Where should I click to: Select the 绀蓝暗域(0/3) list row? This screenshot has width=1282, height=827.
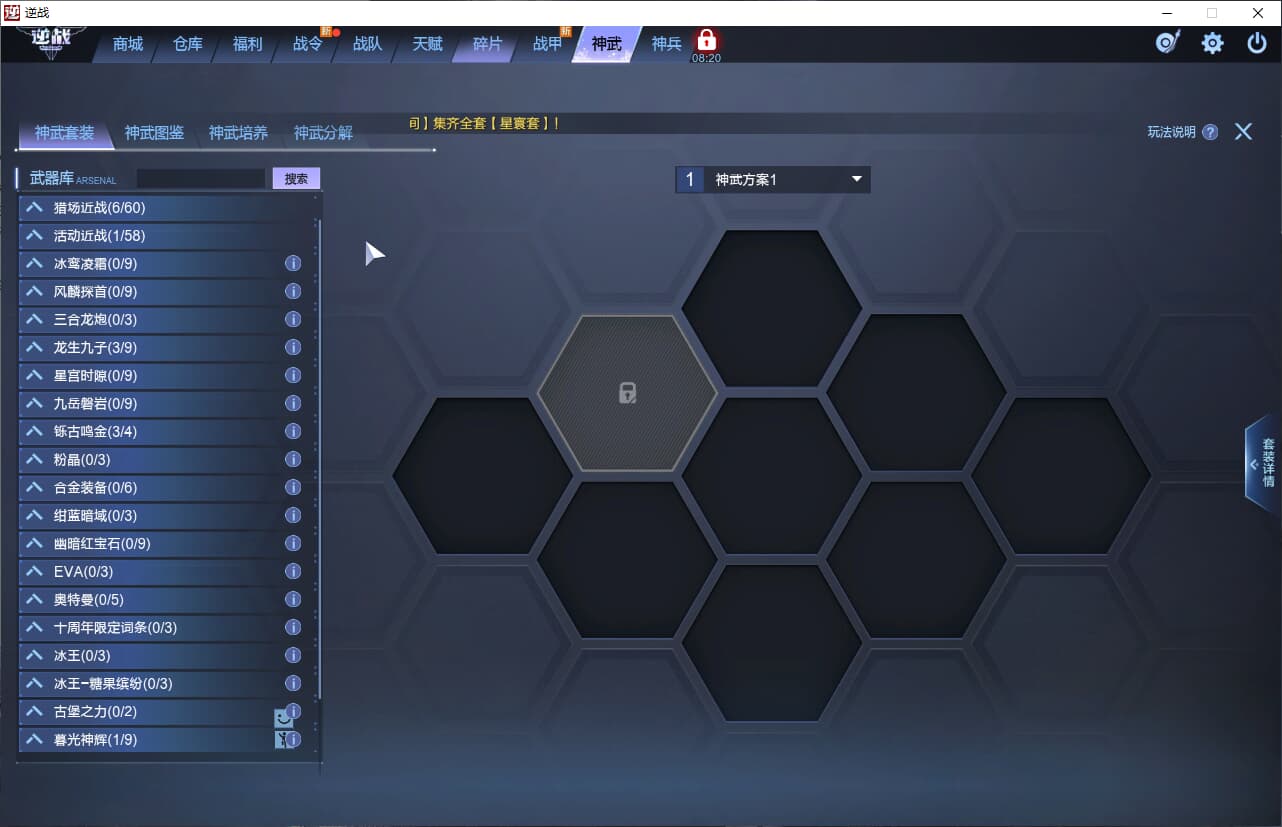coord(167,516)
